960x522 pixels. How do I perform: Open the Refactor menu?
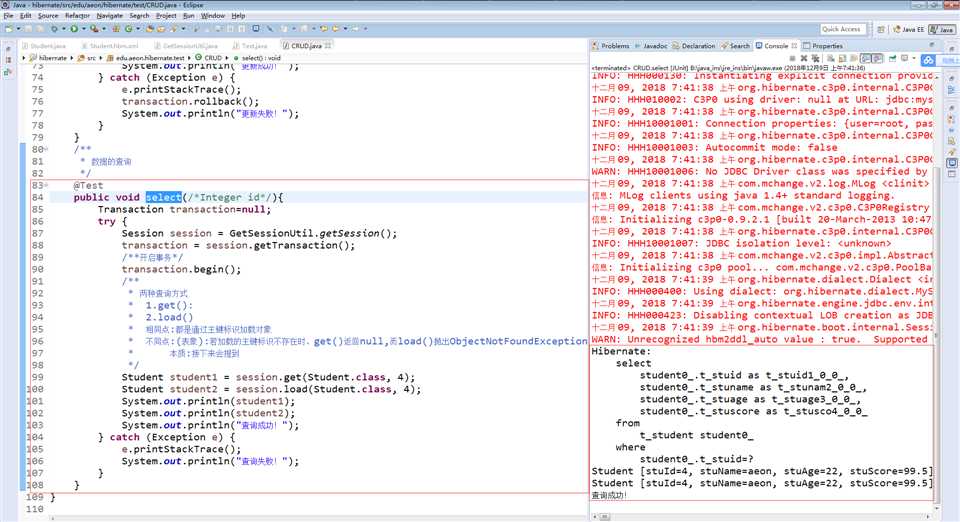coord(77,16)
